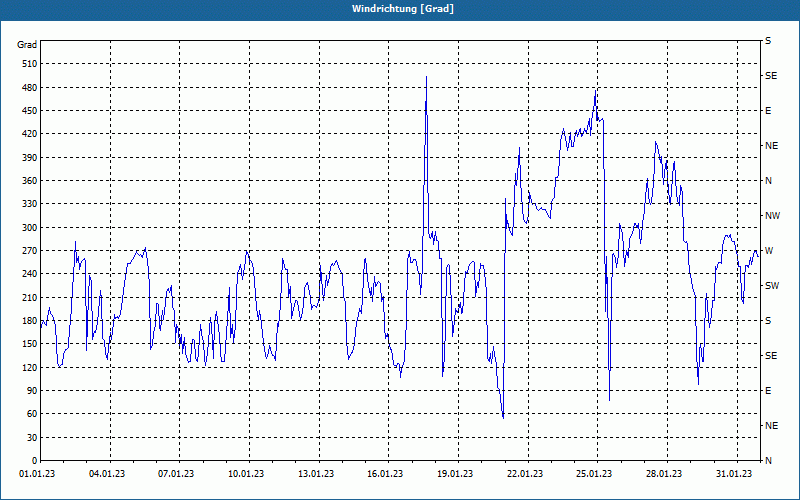Click the date label 19.01.23

[455, 474]
